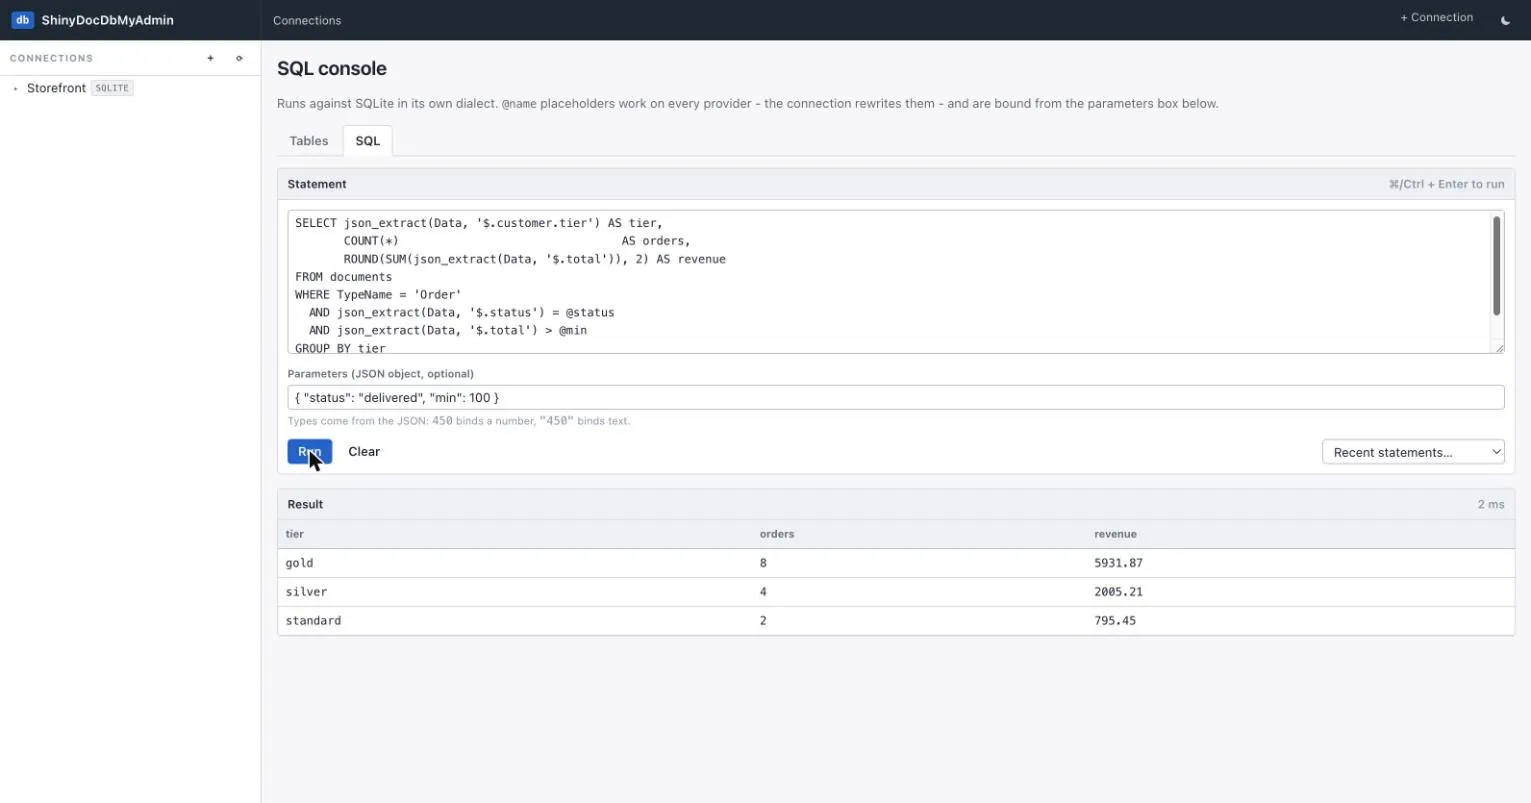Click the Parameters (JSON object, optional) label
This screenshot has height=803, width=1531.
coord(381,374)
